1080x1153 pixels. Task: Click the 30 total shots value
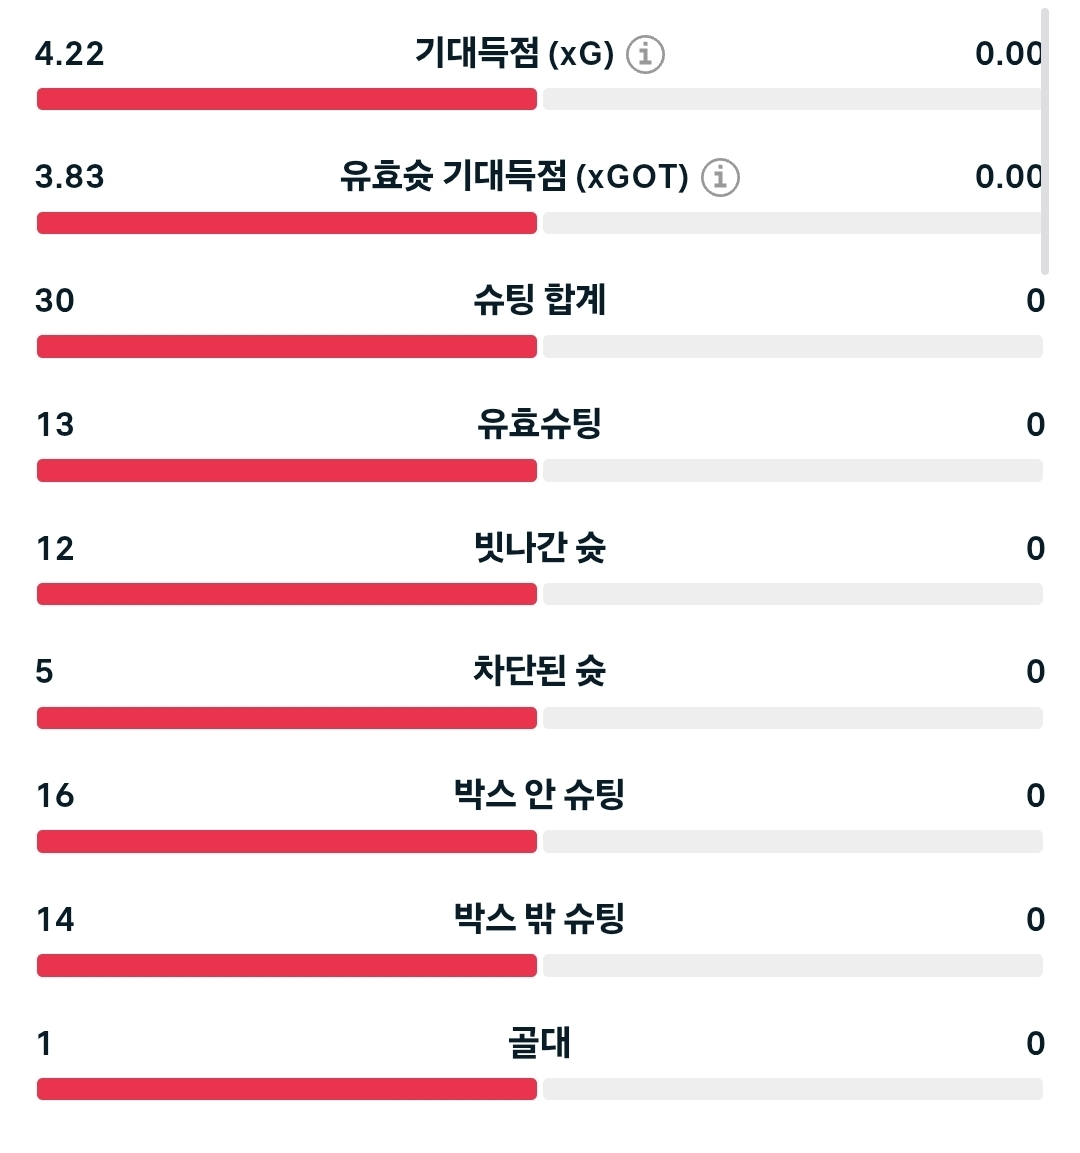coord(55,301)
